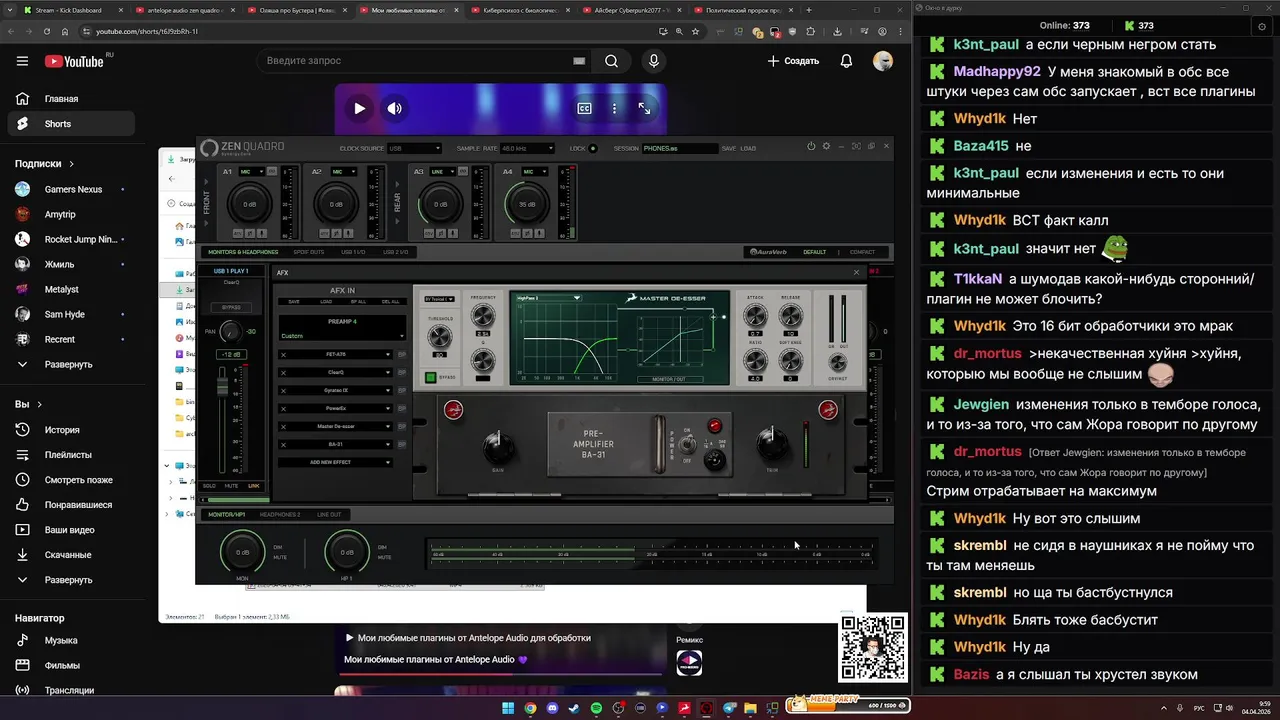1280x720 pixels.
Task: Open the Sample Rate 48.0 kHz dropdown
Action: click(x=526, y=148)
